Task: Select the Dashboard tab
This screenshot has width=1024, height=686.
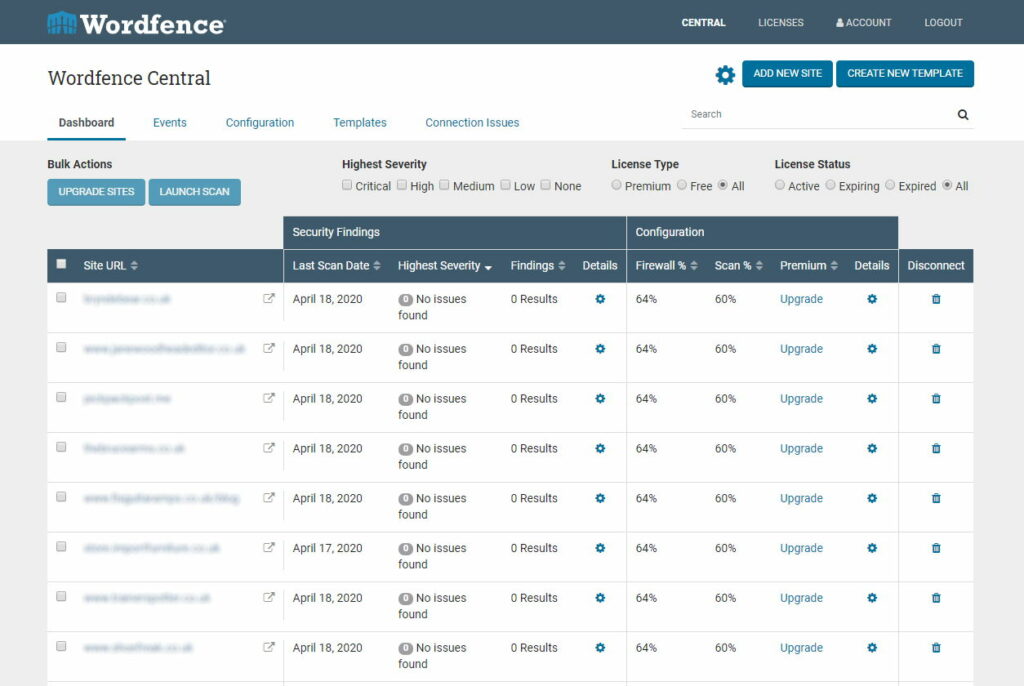Action: [86, 123]
